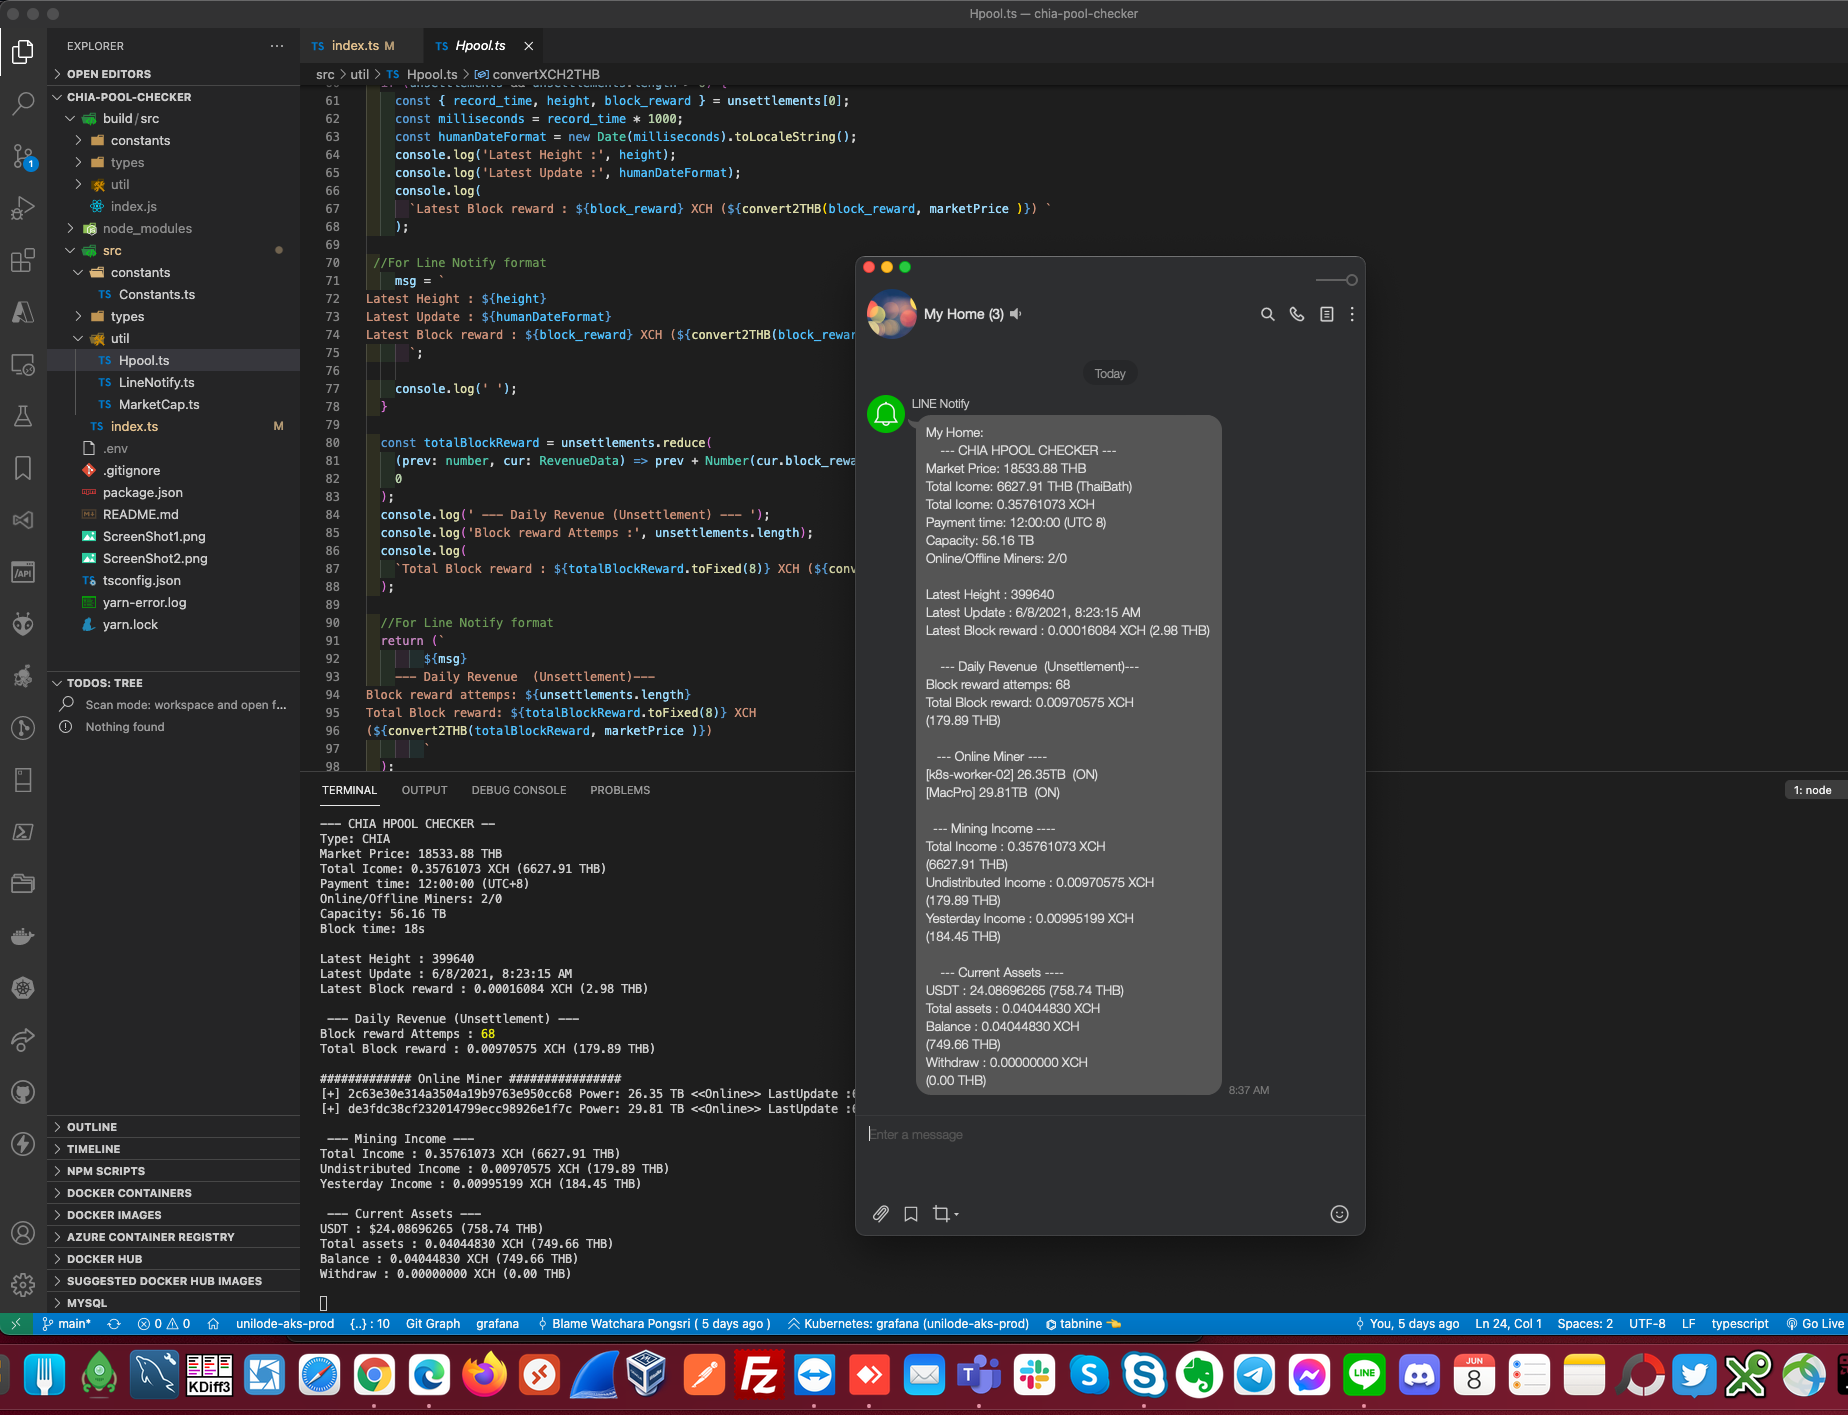Screen dimensions: 1848x1415
Task: Open package.json in the explorer
Action: 143,493
